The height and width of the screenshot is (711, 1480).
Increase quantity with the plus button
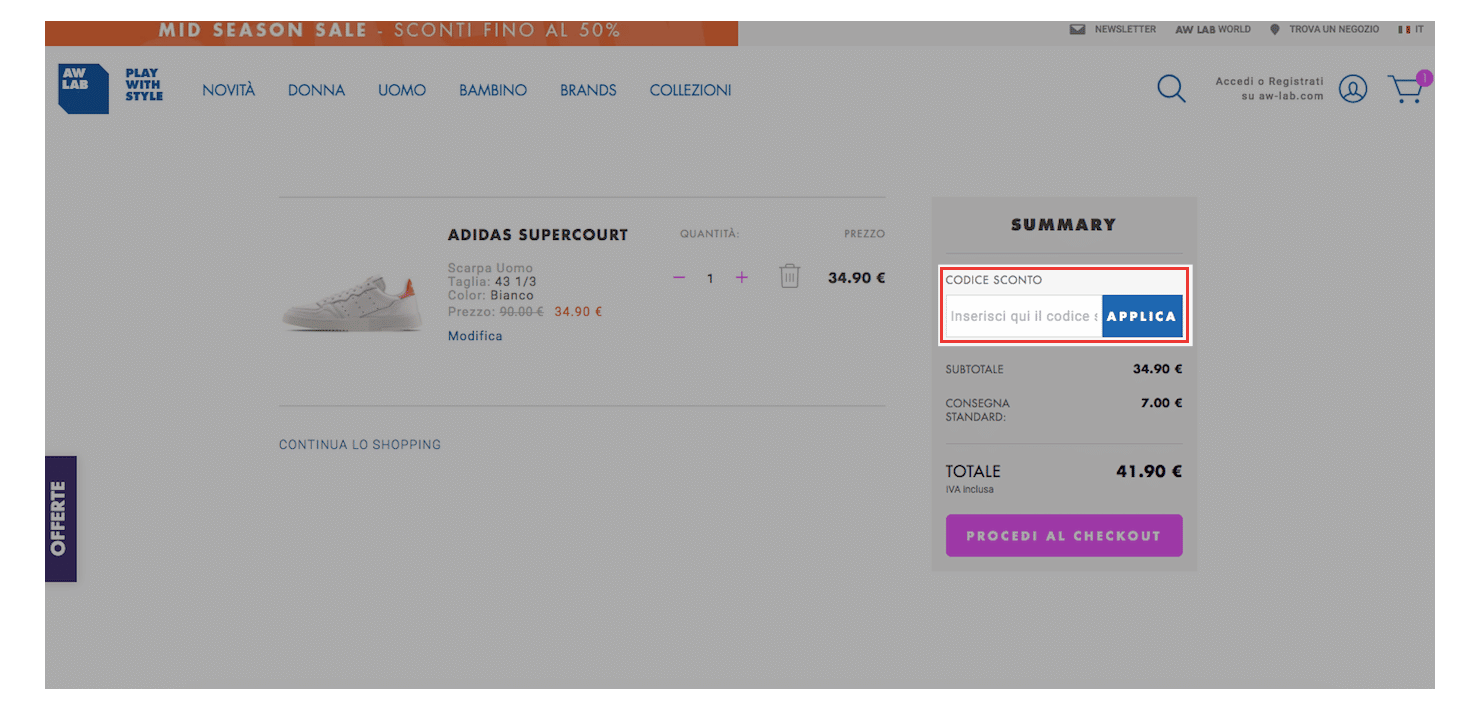click(741, 278)
